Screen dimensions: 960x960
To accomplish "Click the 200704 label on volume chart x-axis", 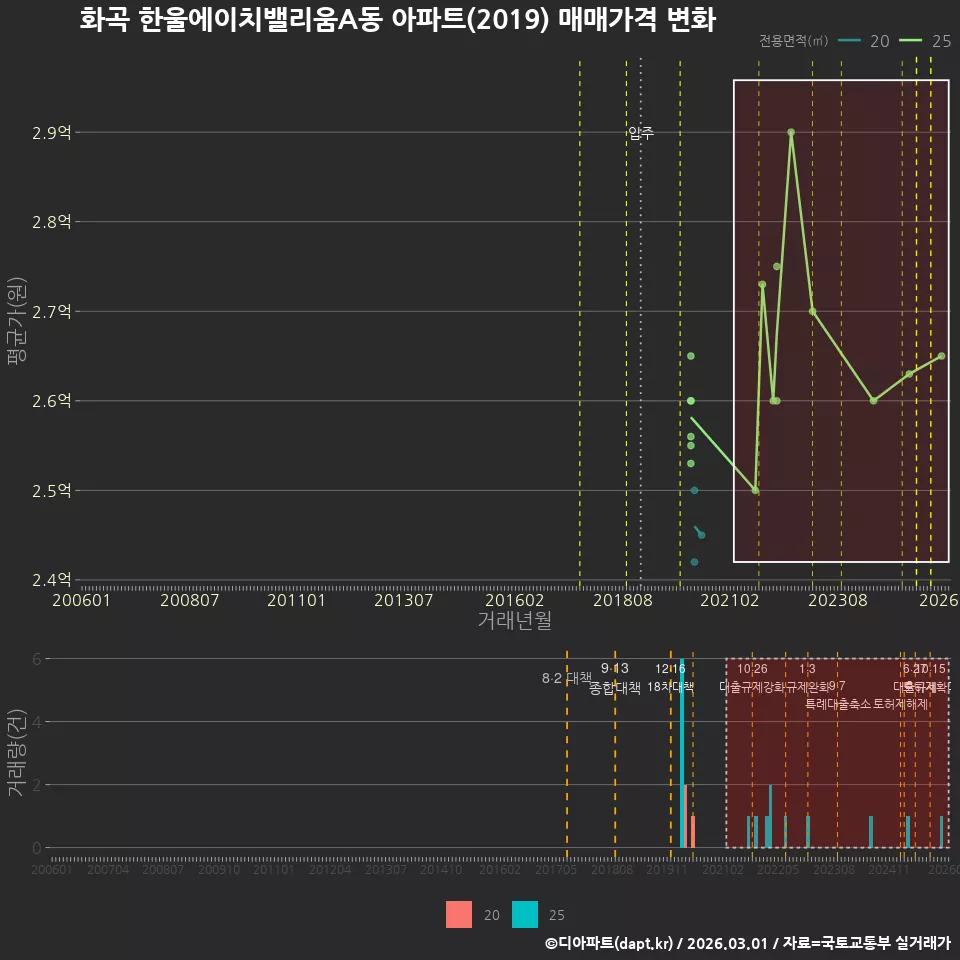I will click(108, 870).
